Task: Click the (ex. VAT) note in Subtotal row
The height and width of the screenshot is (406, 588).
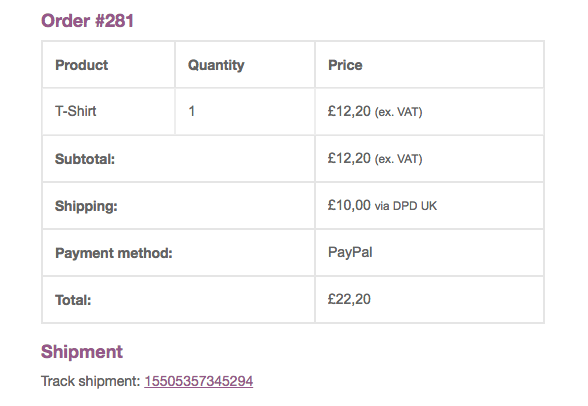Action: pyautogui.click(x=399, y=159)
